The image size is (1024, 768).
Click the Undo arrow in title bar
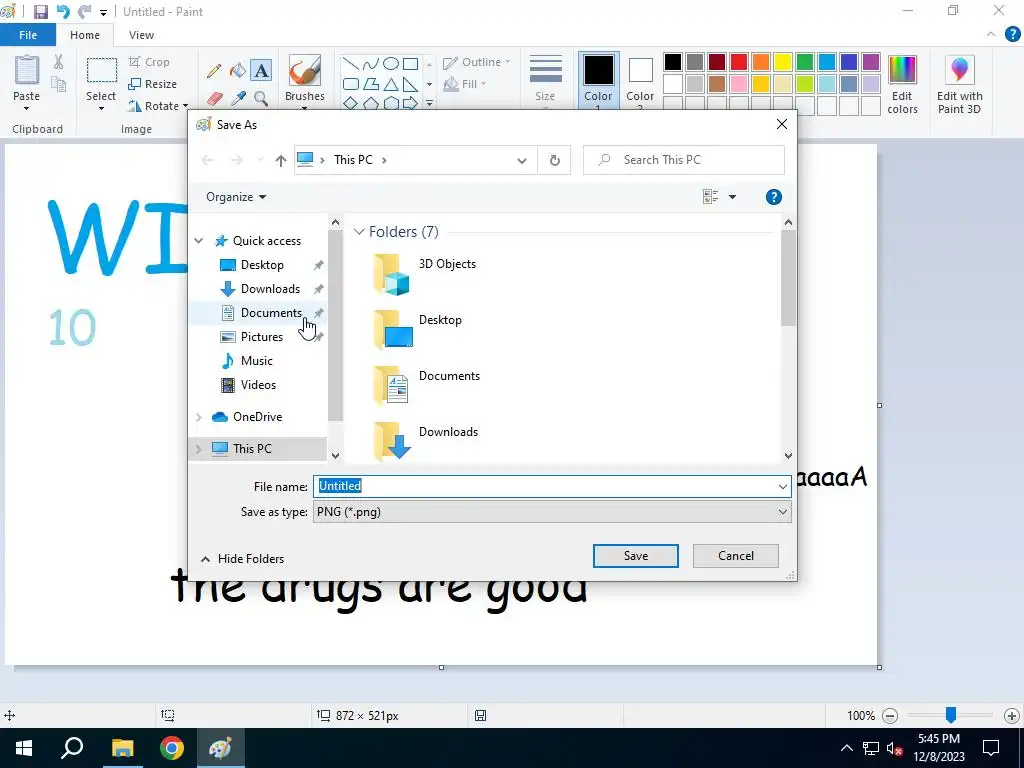(63, 12)
